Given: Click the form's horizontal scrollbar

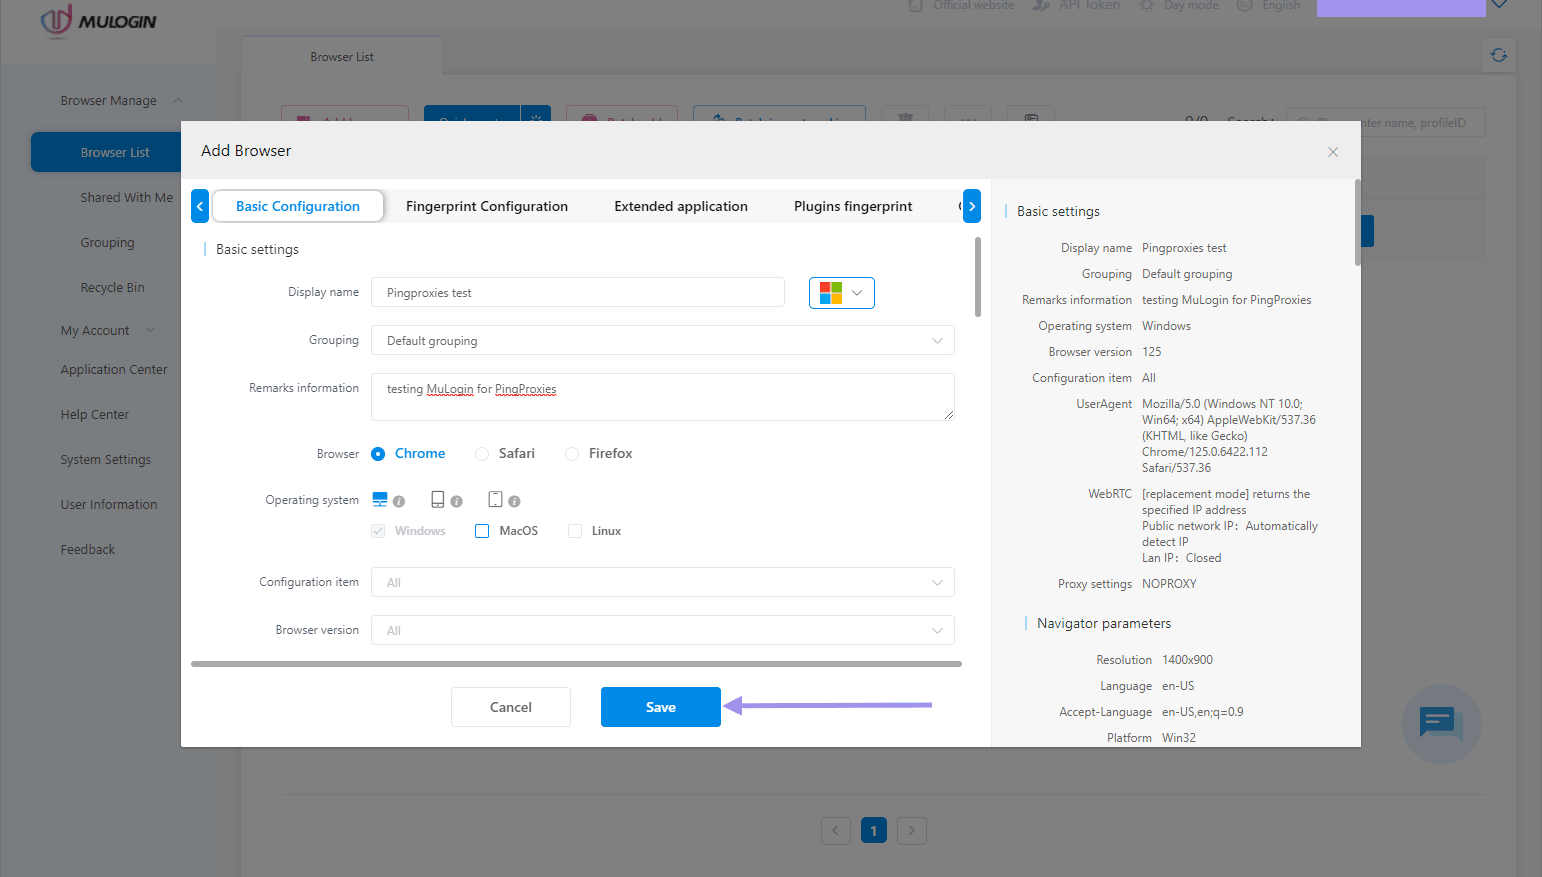Looking at the screenshot, I should 576,663.
